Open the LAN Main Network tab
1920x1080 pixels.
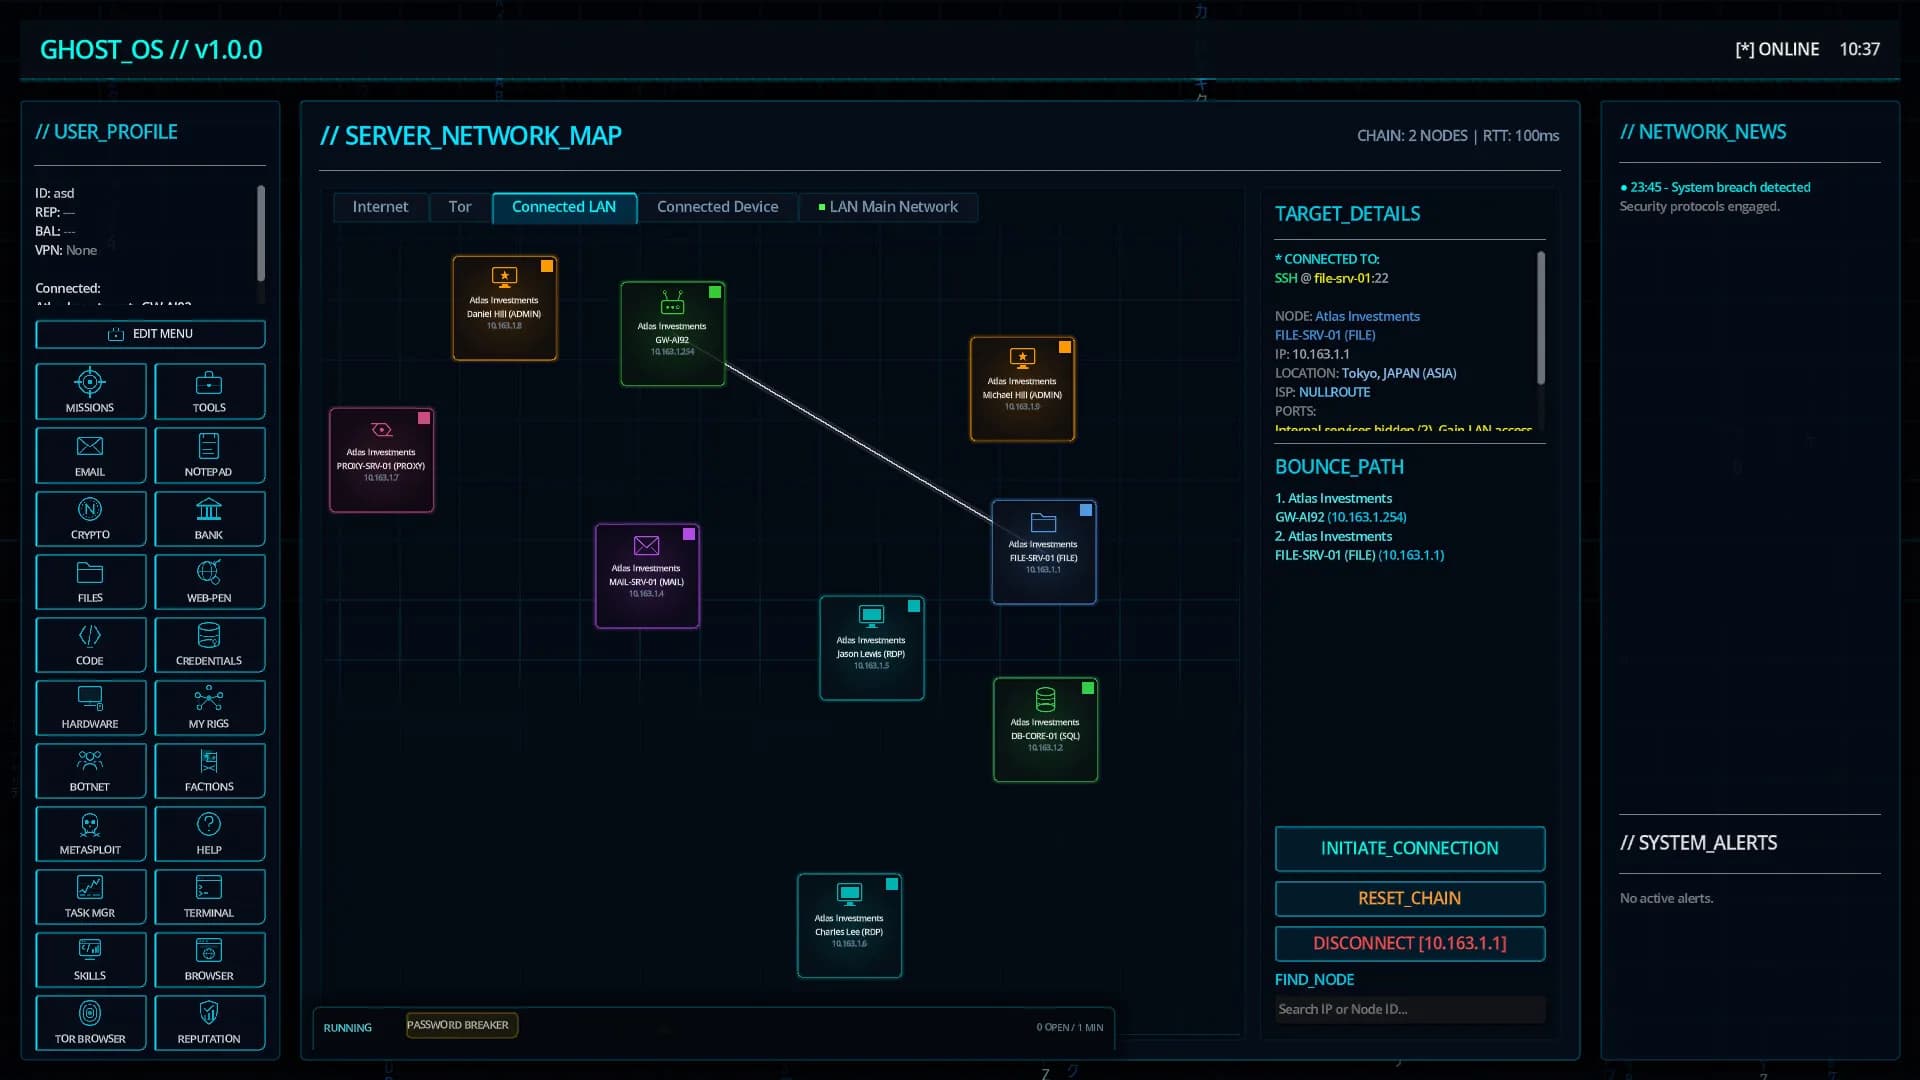888,207
